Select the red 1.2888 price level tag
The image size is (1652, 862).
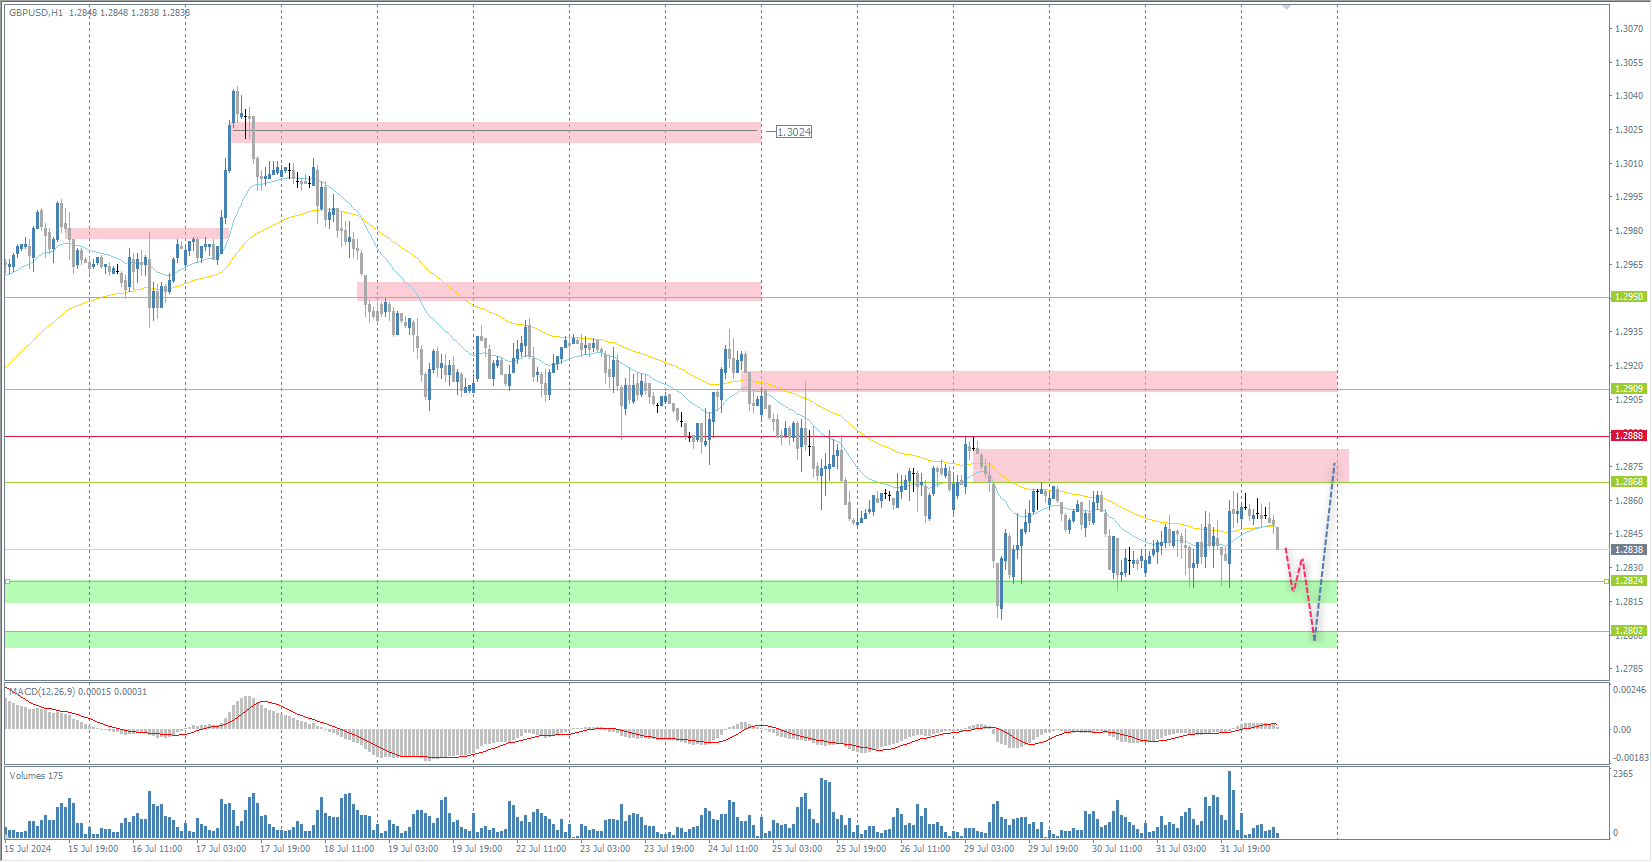pos(1629,436)
